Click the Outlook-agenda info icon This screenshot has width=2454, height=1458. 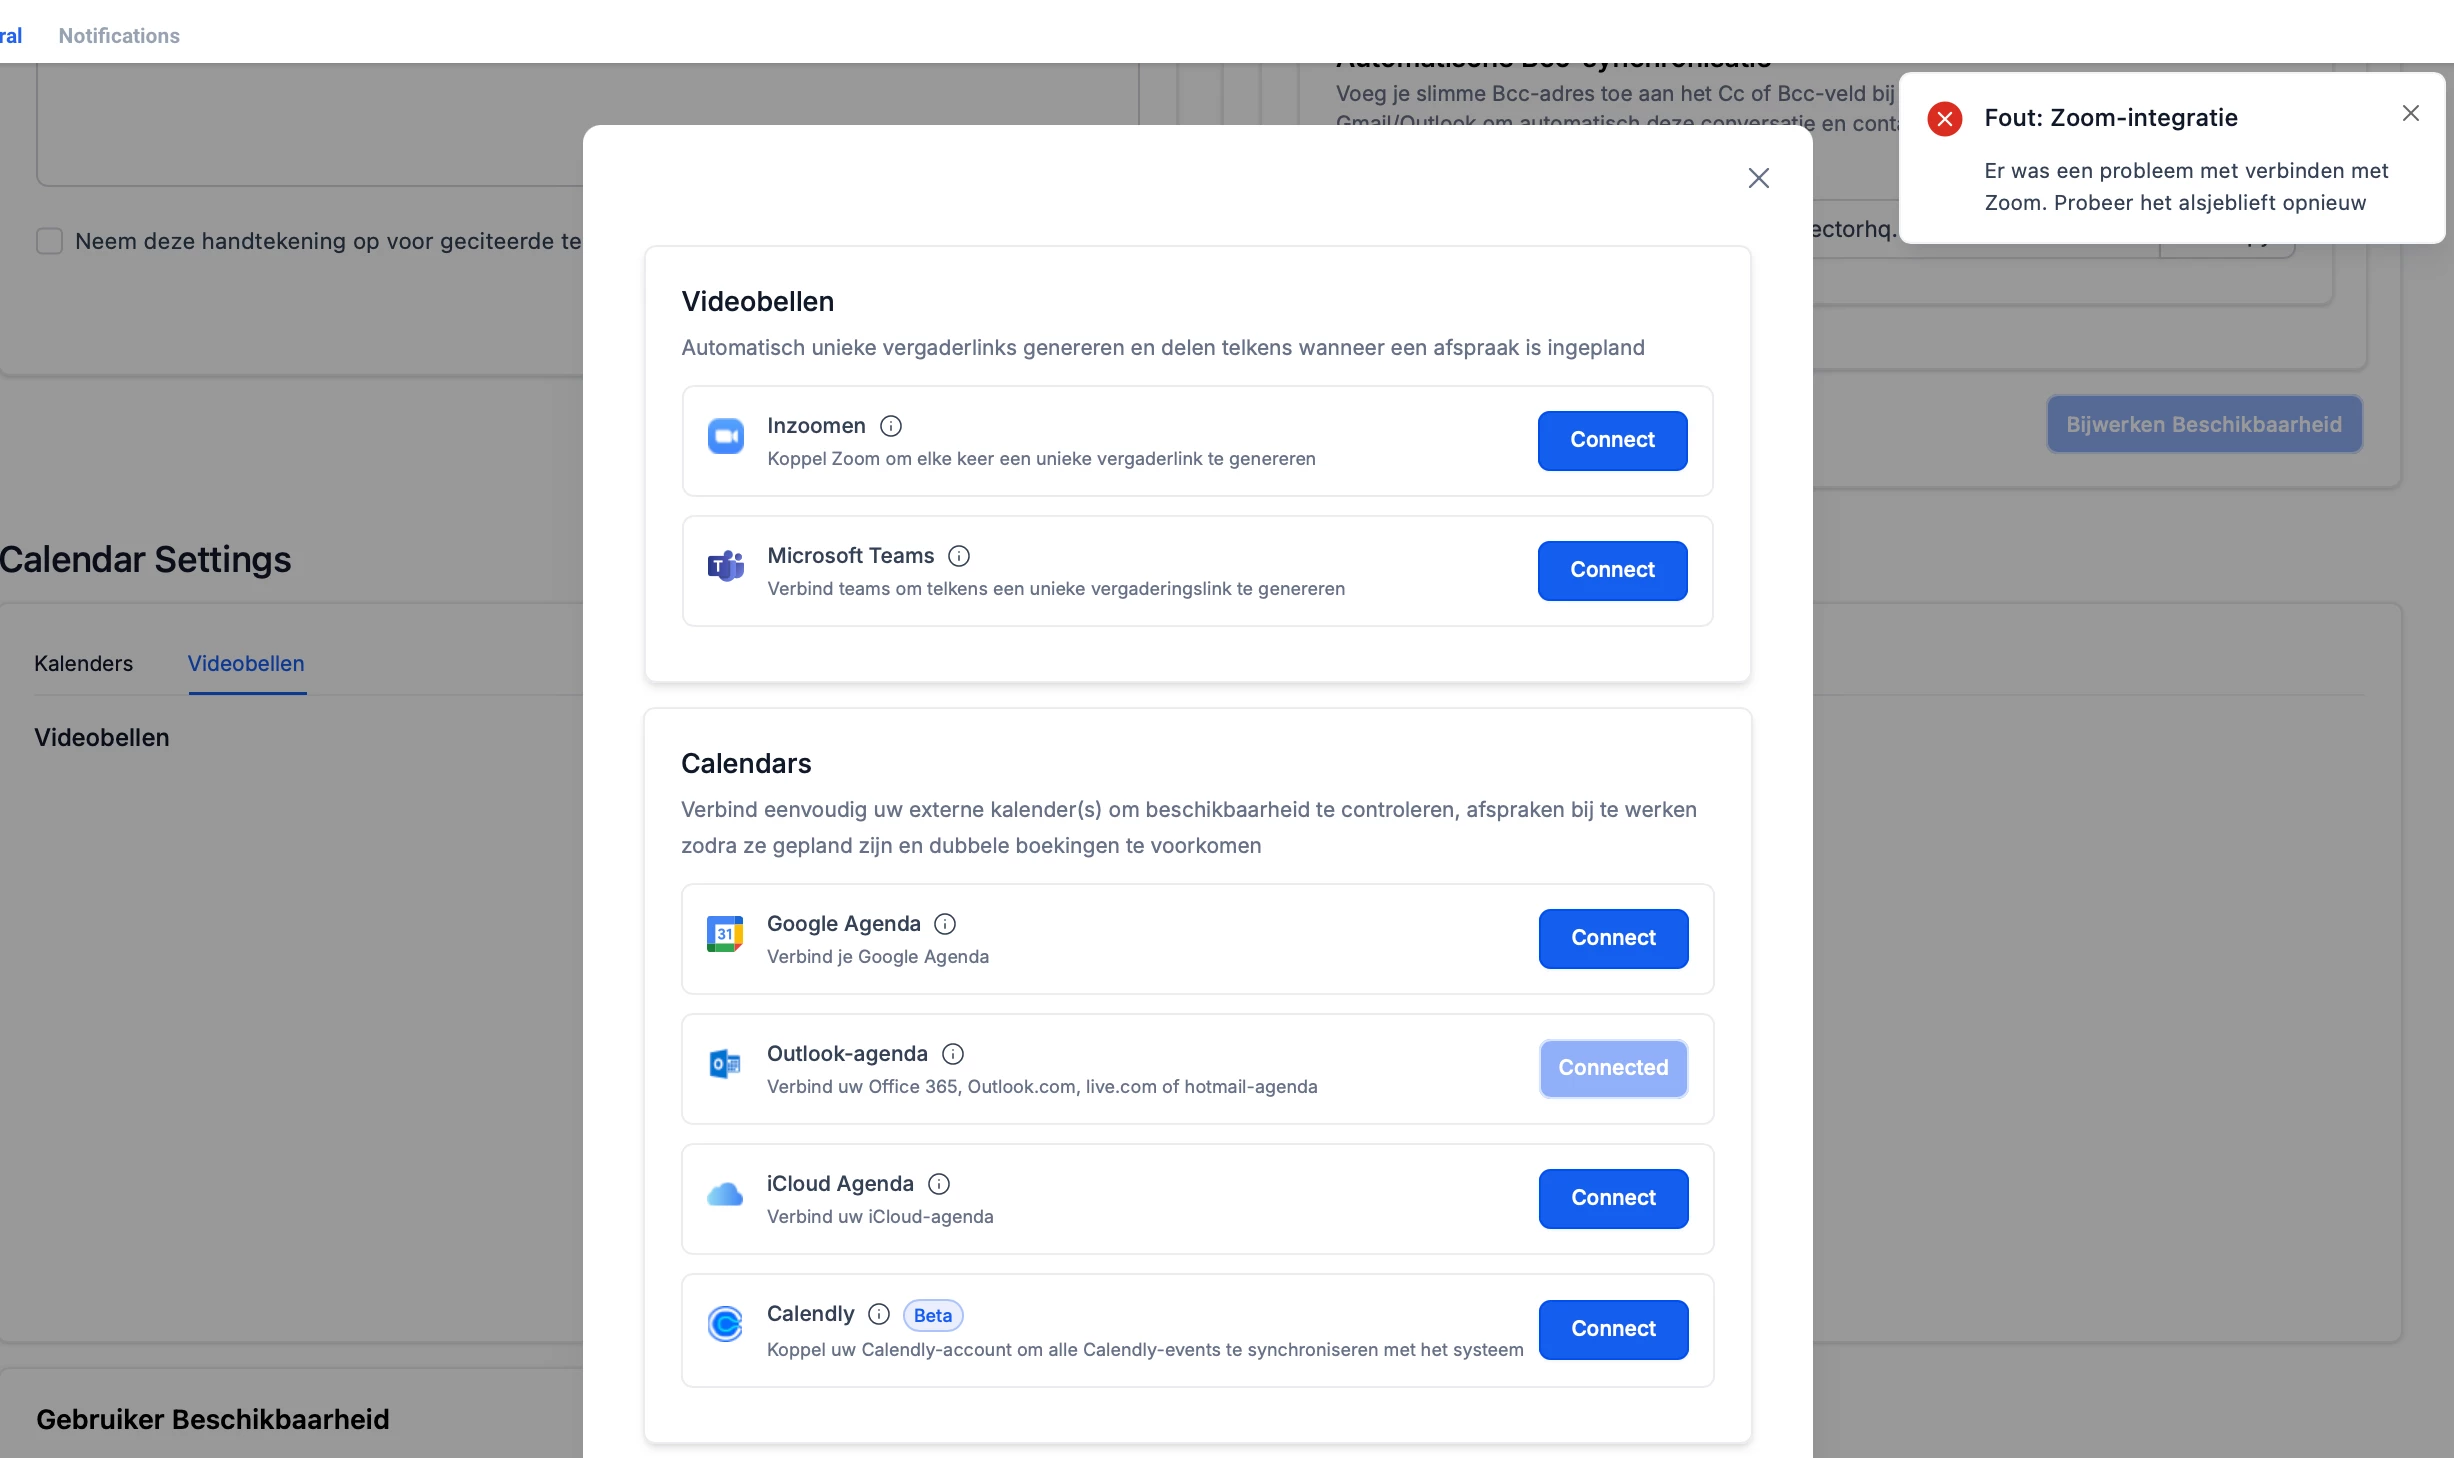[953, 1054]
